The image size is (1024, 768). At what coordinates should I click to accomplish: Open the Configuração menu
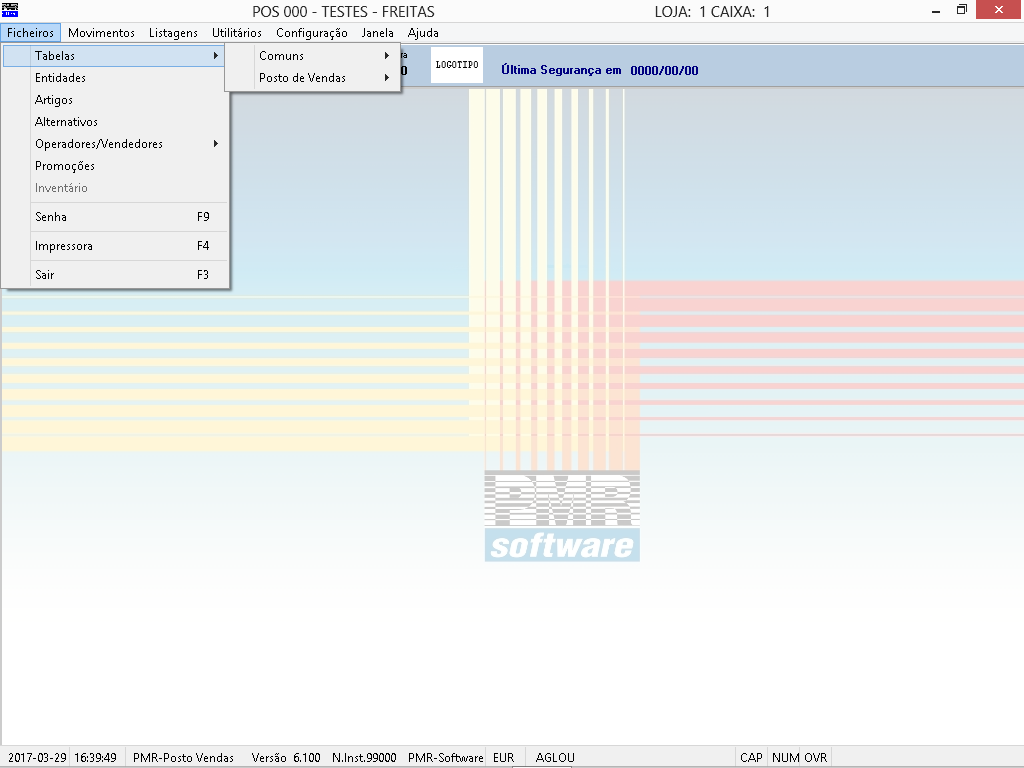click(x=312, y=33)
